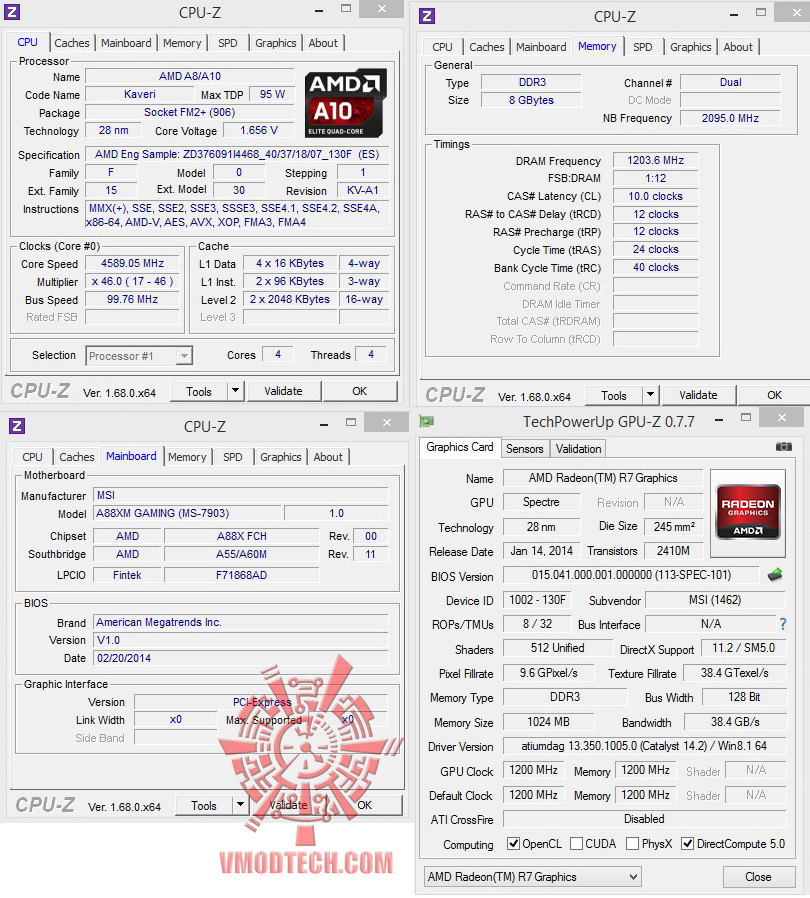Click the top-right CPU-Z window app icon
810x898 pixels.
click(x=427, y=15)
